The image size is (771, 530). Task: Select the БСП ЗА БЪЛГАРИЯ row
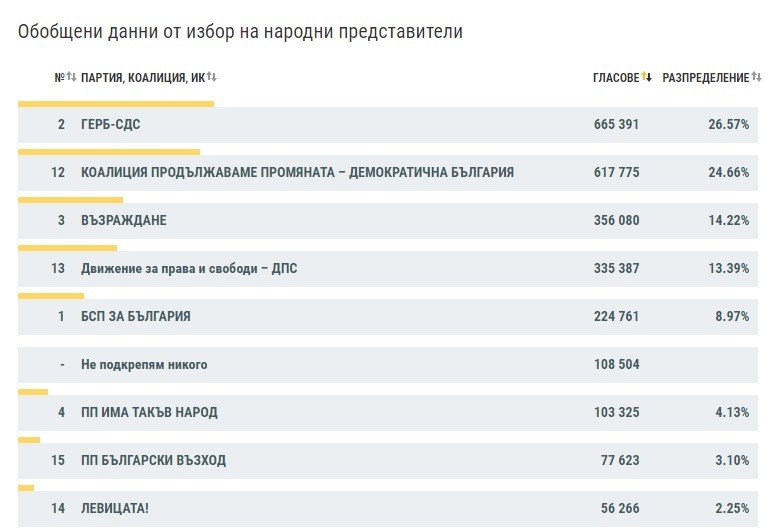tap(135, 316)
